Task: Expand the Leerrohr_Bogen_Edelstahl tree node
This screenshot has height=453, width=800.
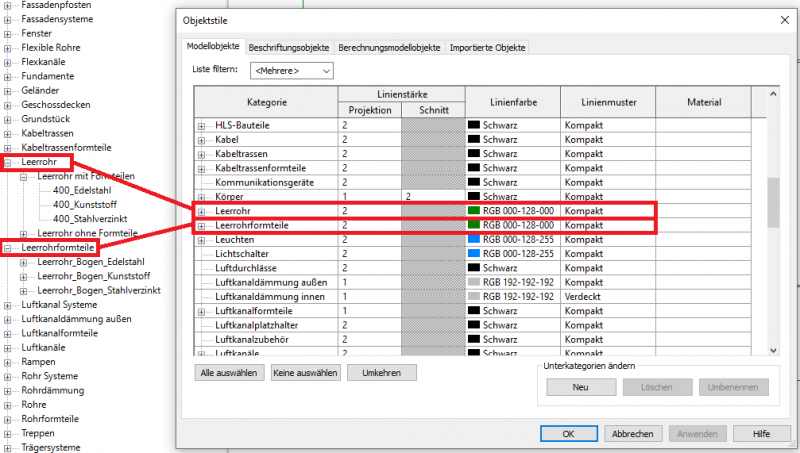Action: point(25,262)
